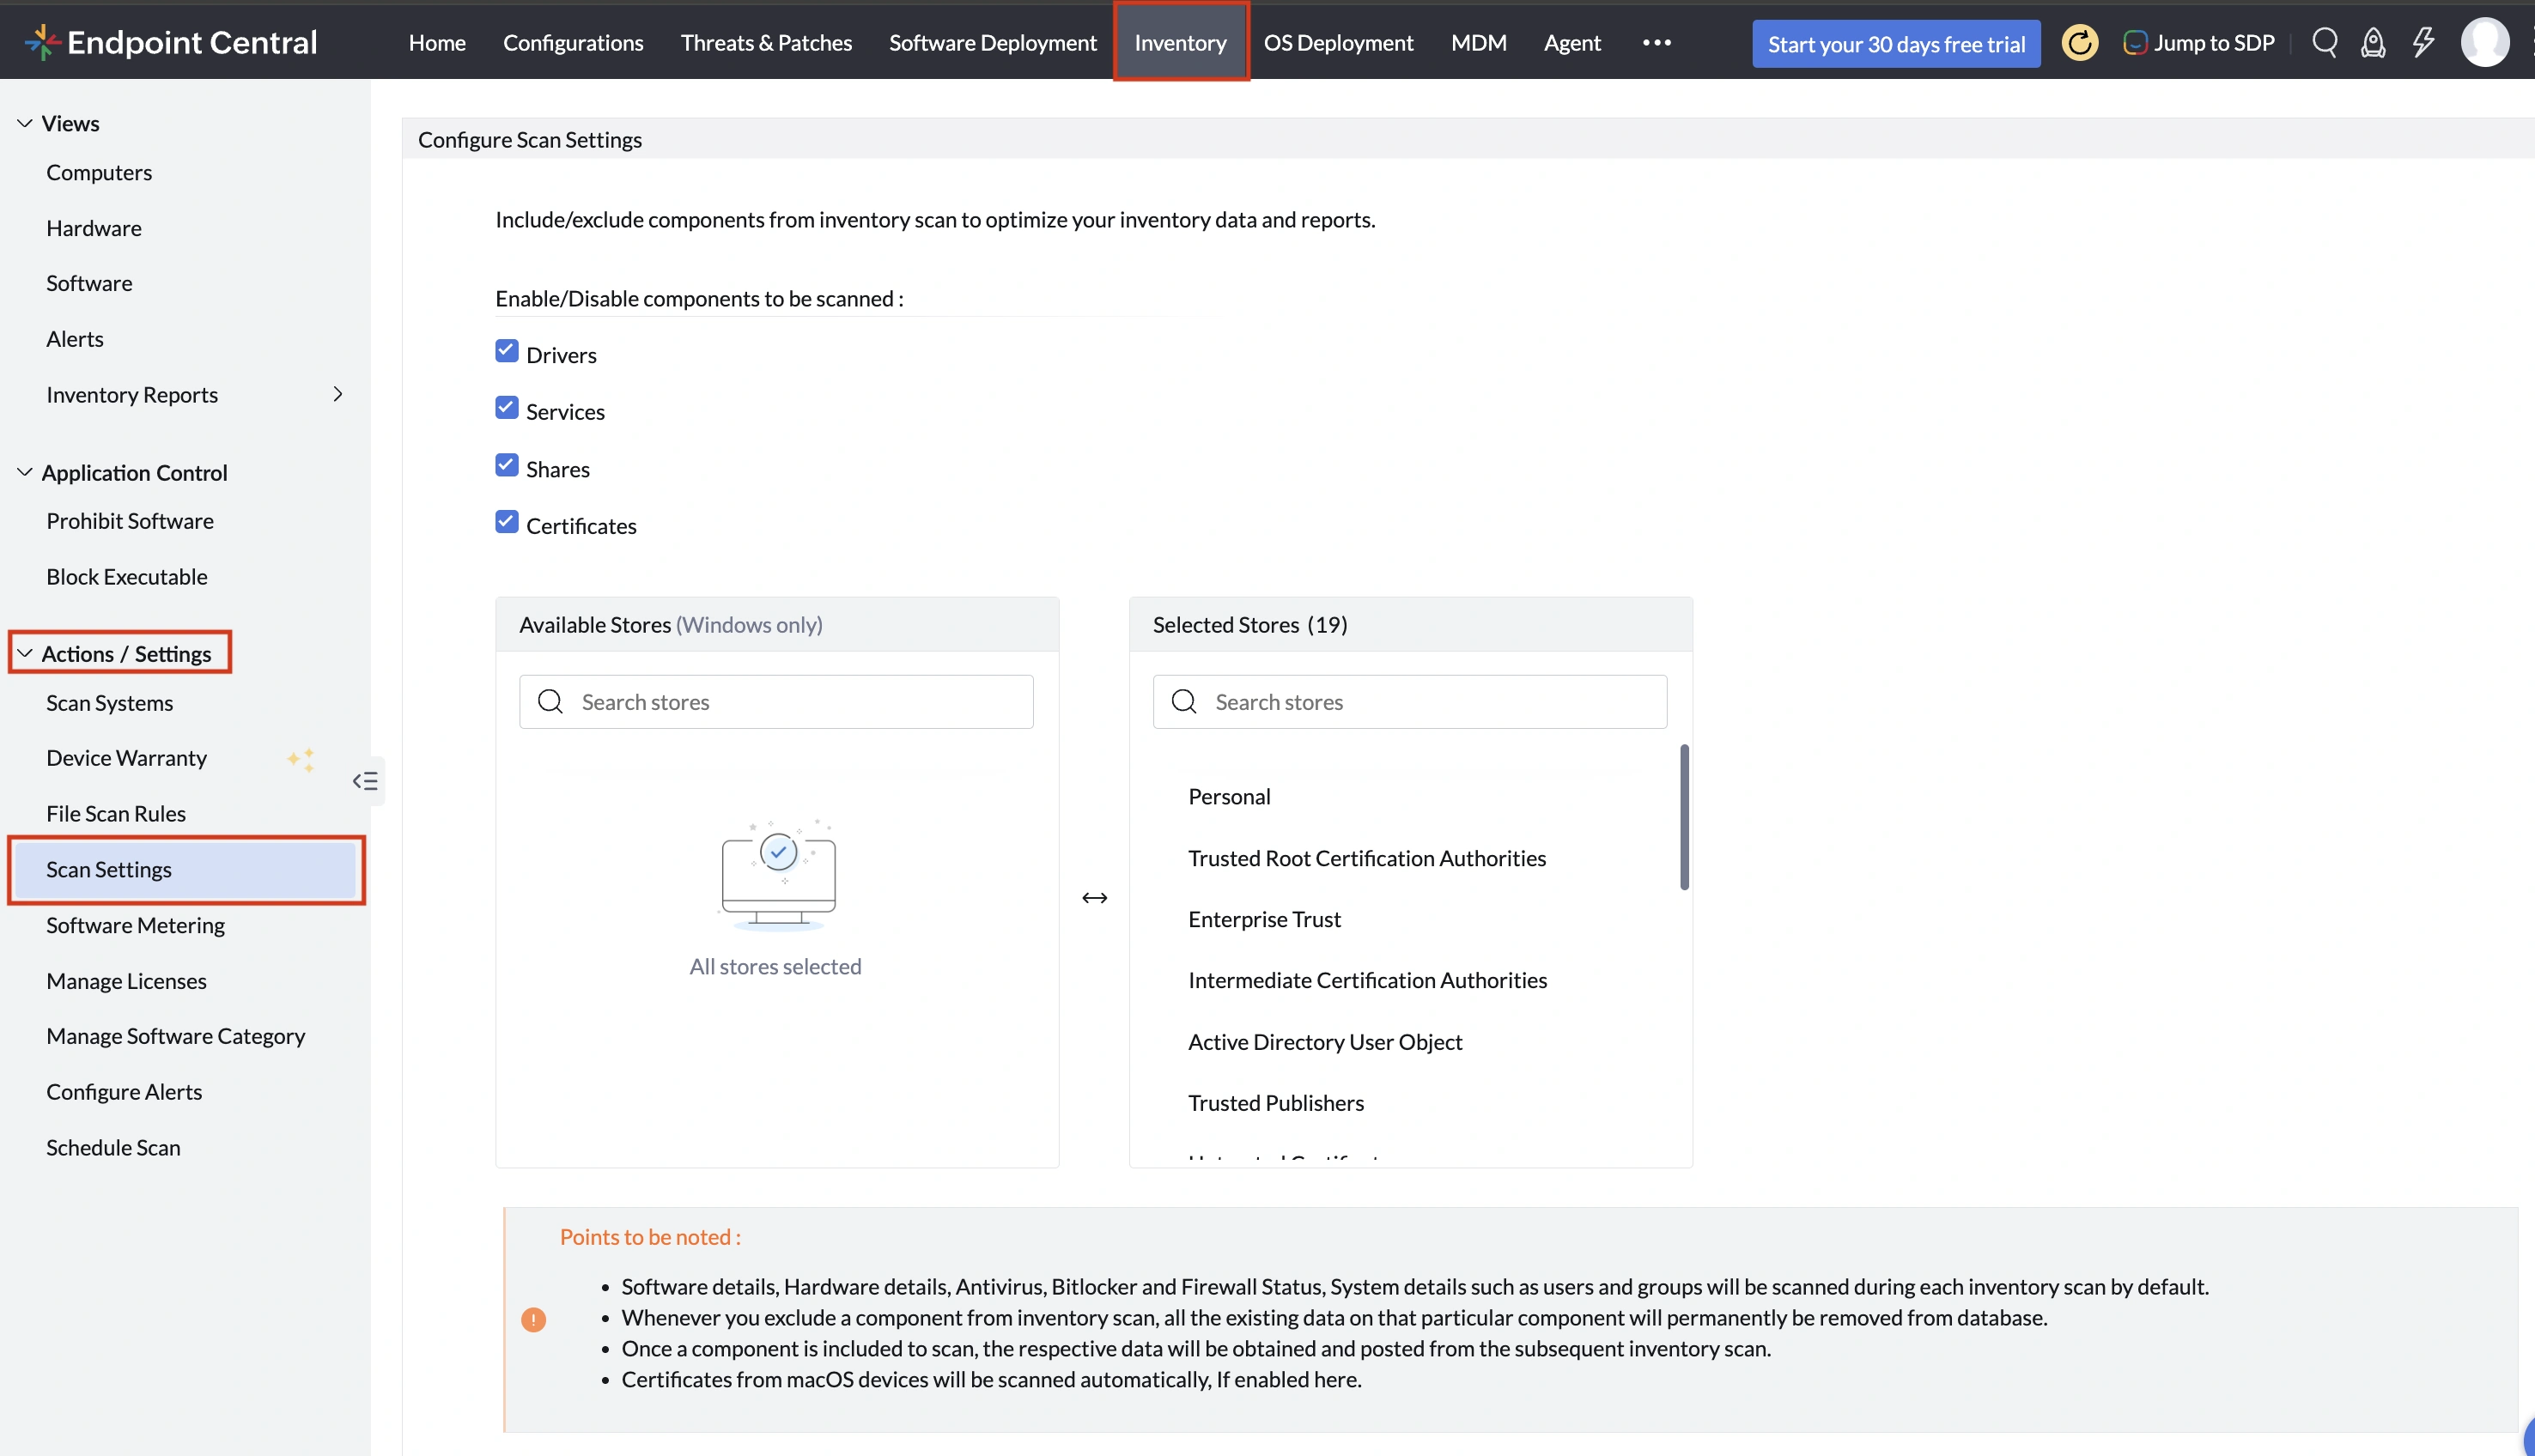Open Scan Systems
This screenshot has width=2535, height=1456.
pyautogui.click(x=110, y=703)
